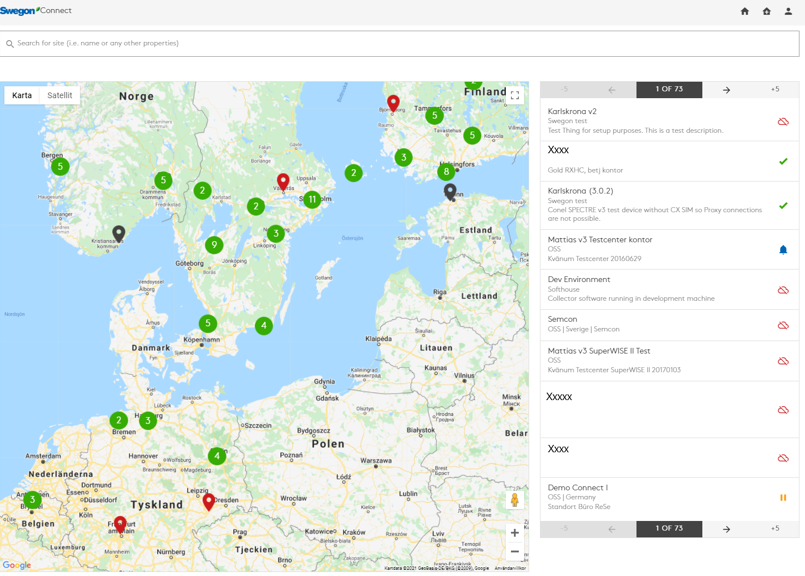Open the Swegon Connect logo link
Image resolution: width=805 pixels, height=576 pixels.
coord(36,11)
